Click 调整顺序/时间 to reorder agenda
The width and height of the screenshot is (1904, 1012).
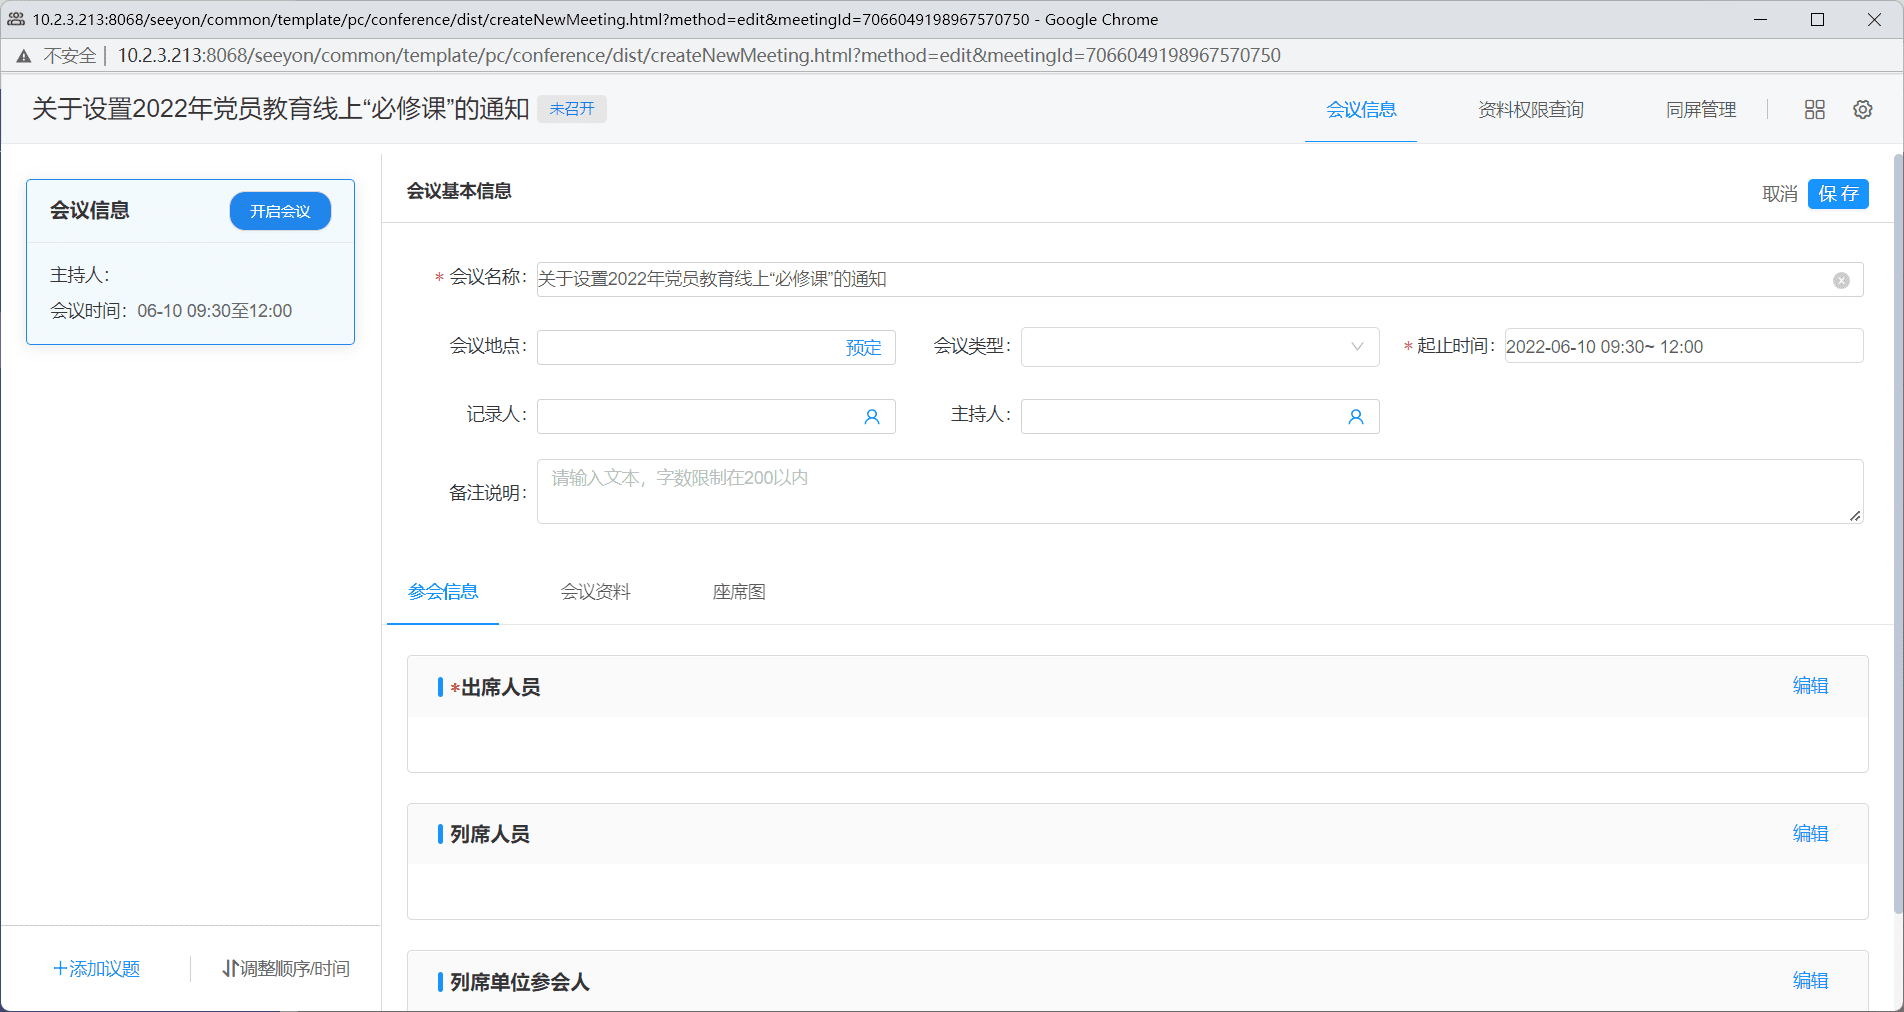(x=286, y=969)
